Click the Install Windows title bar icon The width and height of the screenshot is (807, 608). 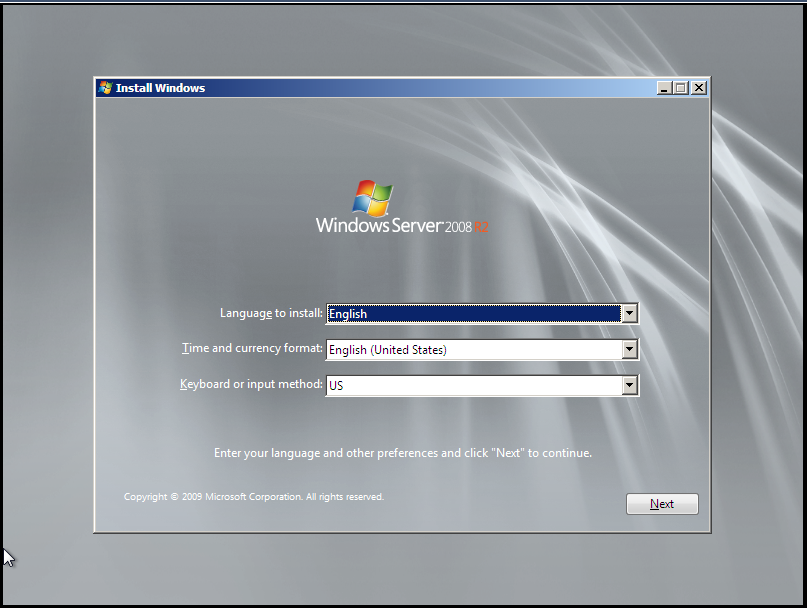tap(105, 88)
